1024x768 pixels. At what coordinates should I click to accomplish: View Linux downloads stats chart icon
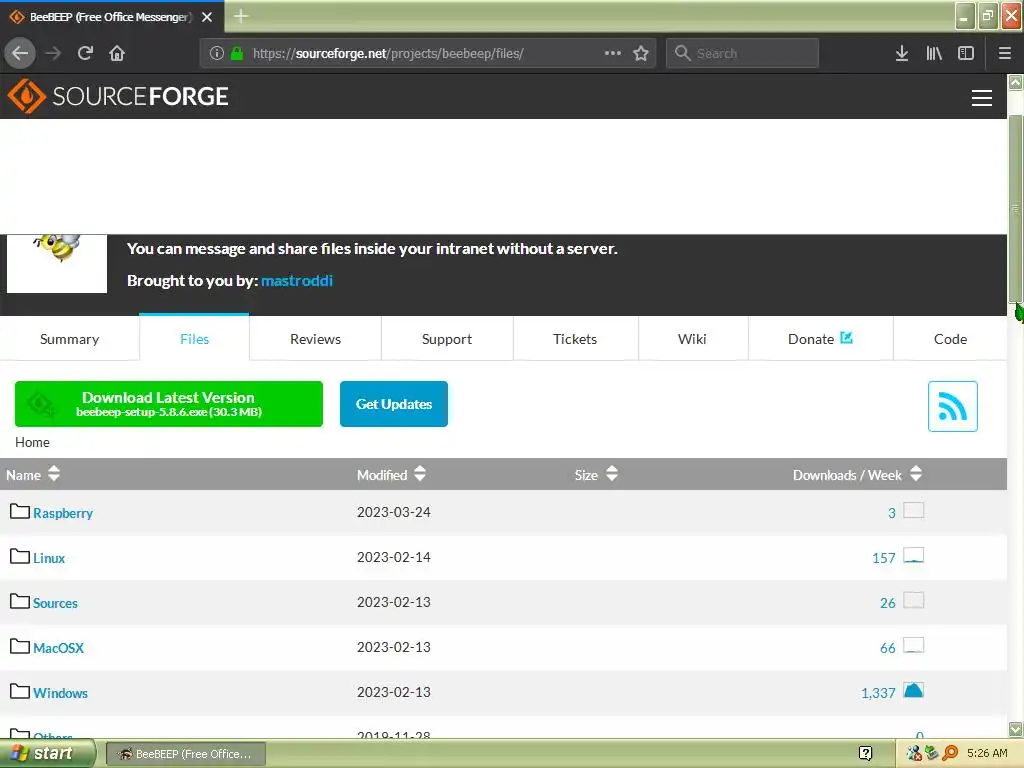pos(913,555)
